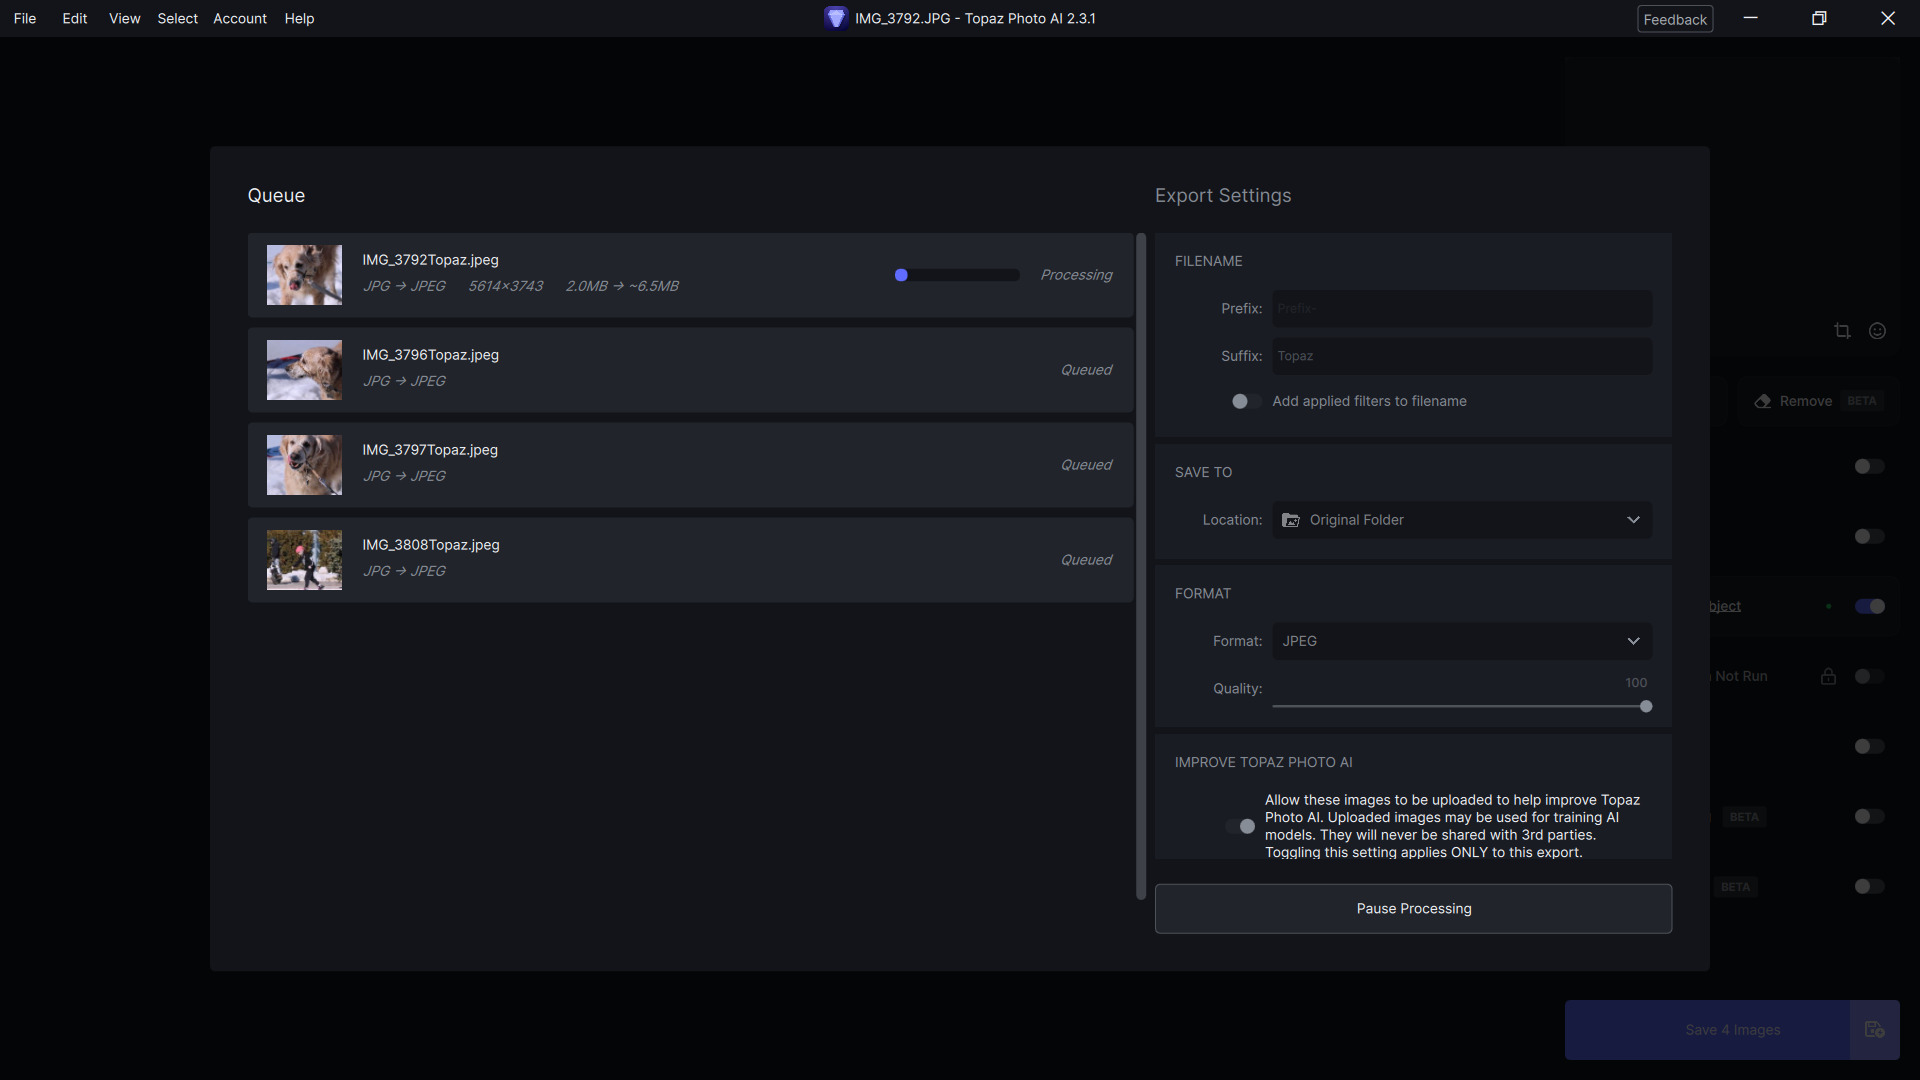This screenshot has height=1080, width=1920.
Task: Click the Suffix input field
Action: 1461,356
